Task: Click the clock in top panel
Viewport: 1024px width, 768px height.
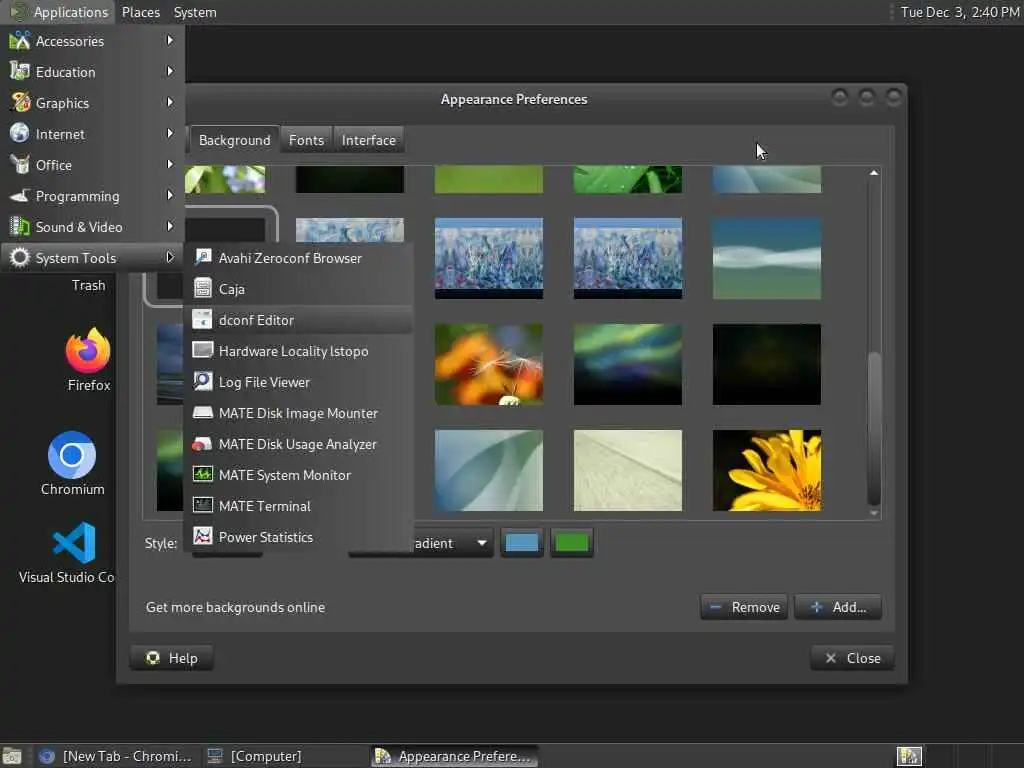Action: click(960, 12)
